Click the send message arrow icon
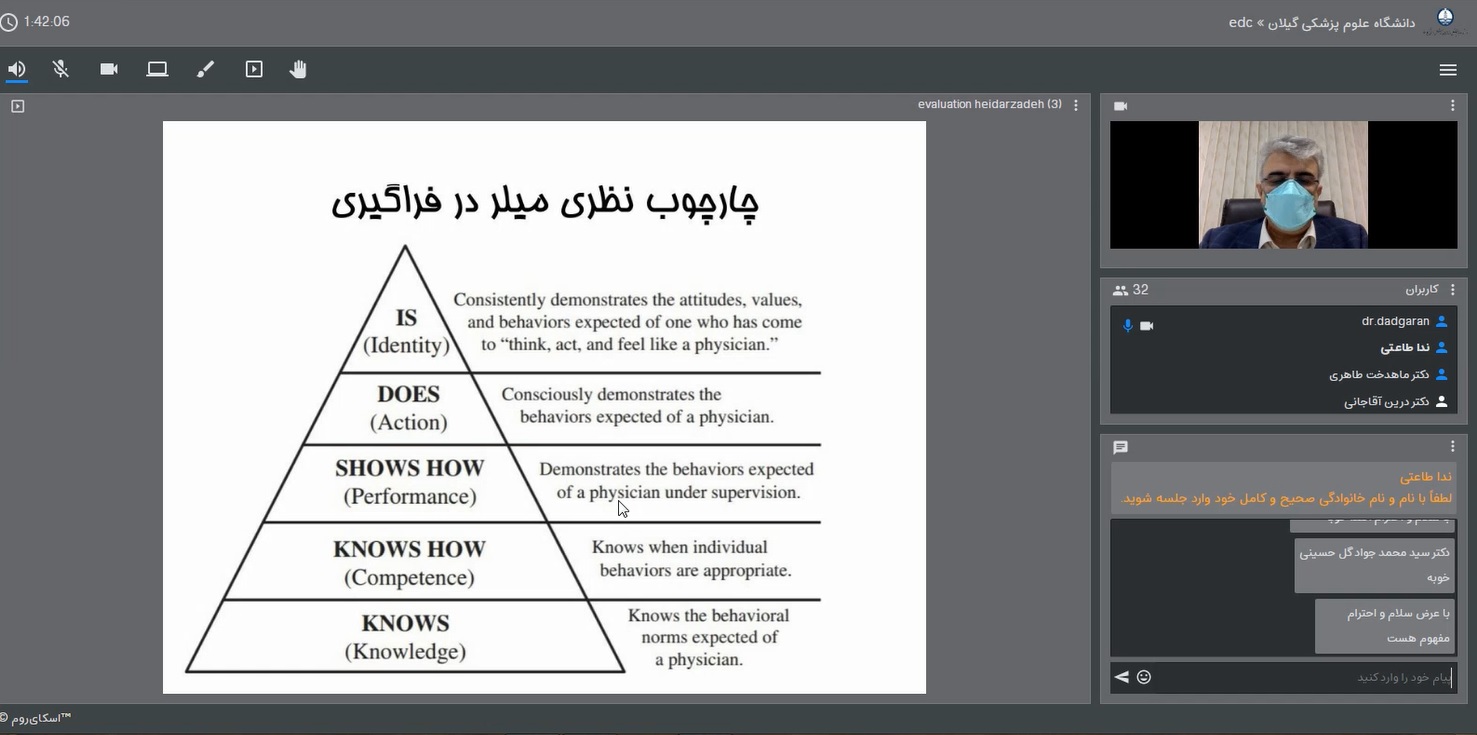Viewport: 1477px width, 735px height. coord(1122,677)
